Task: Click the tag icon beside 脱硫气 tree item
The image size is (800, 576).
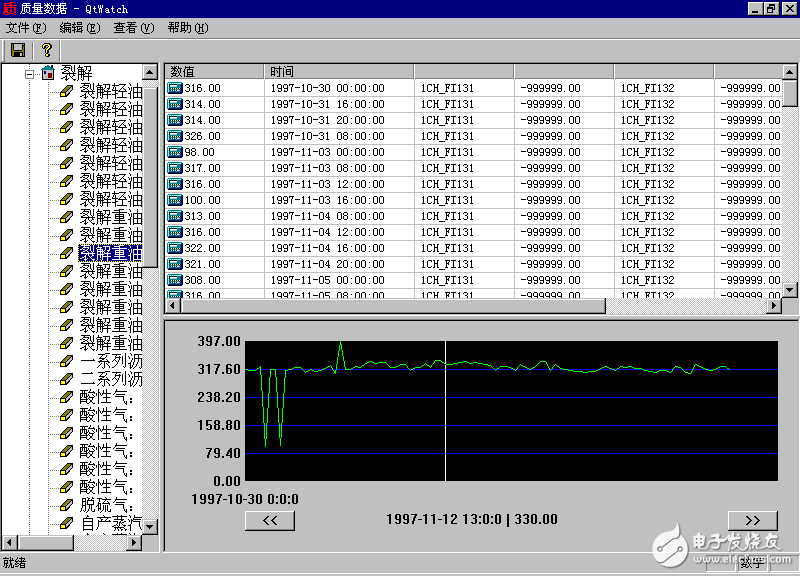Action: click(x=67, y=504)
